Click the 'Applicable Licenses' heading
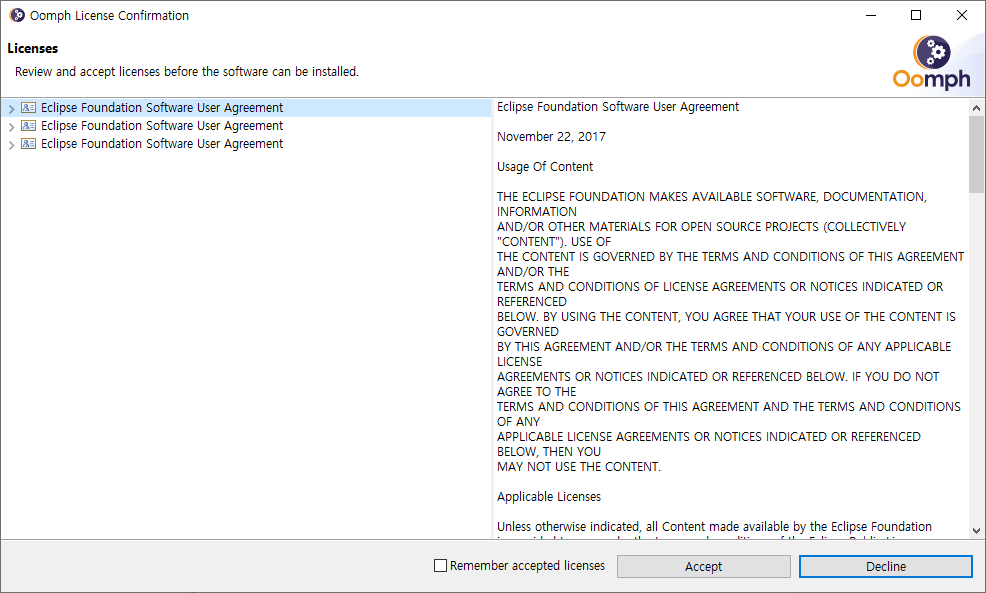Viewport: 986px width, 593px height. pos(549,497)
